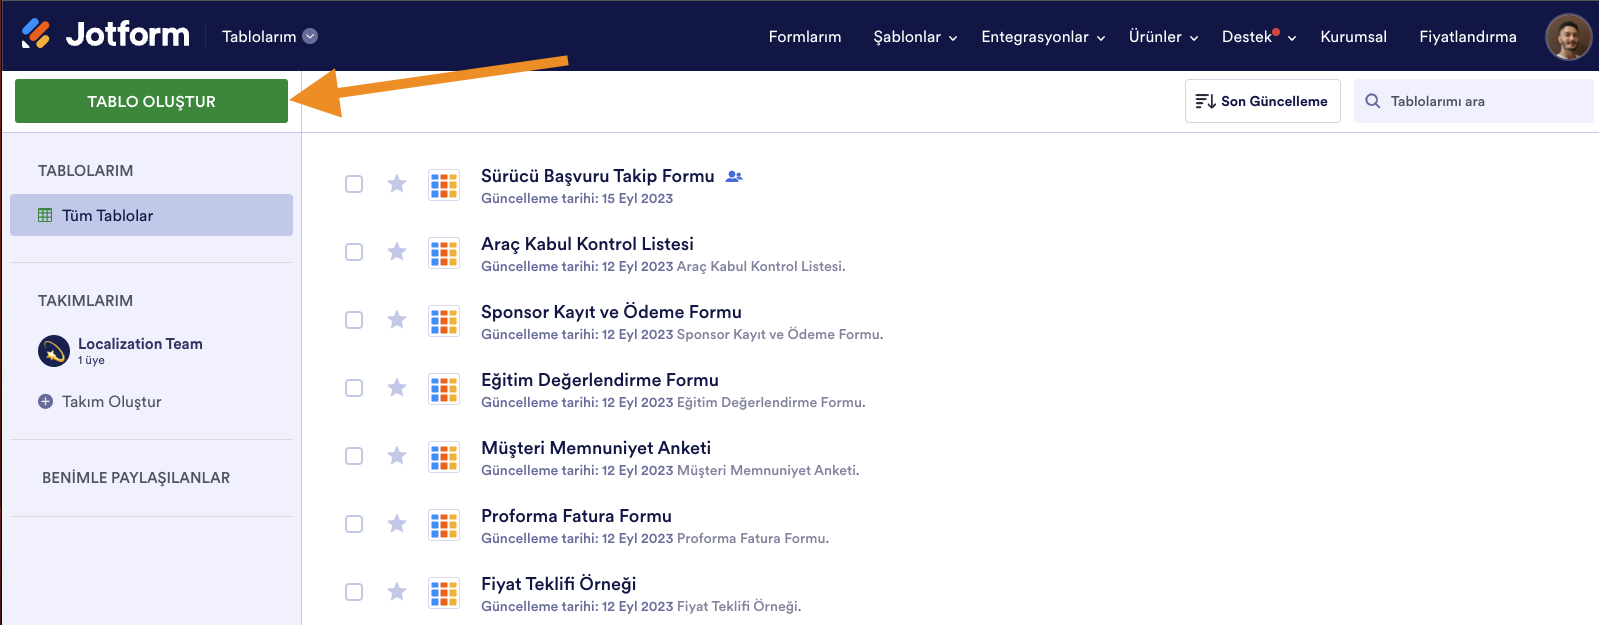Image resolution: width=1599 pixels, height=625 pixels.
Task: Click the plus icon for Takım Oluştur
Action: [x=45, y=402]
